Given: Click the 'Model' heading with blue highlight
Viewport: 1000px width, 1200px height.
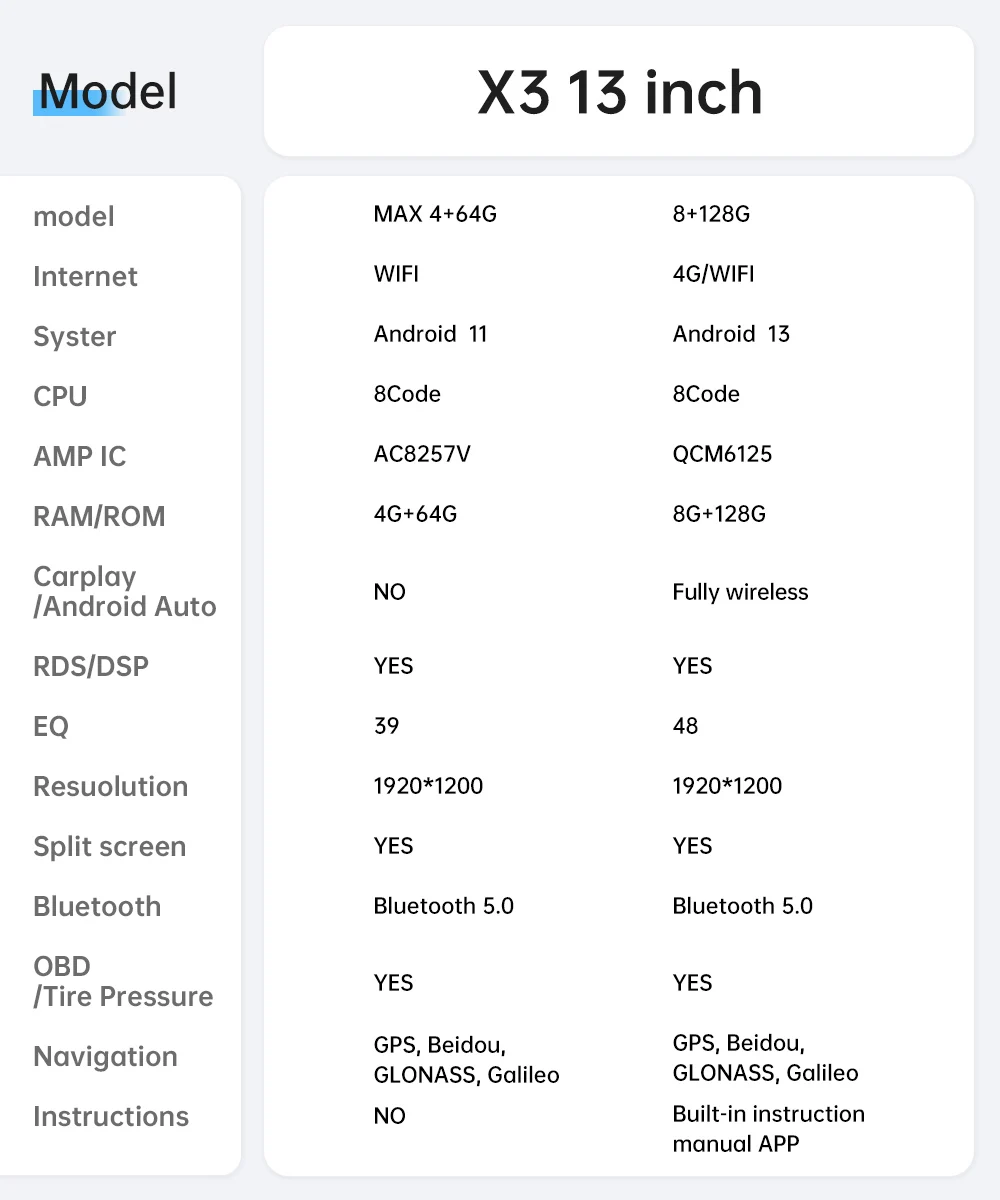Looking at the screenshot, I should pyautogui.click(x=107, y=92).
